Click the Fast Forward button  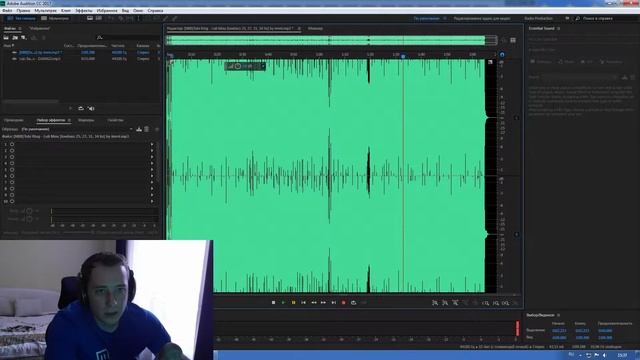323,303
